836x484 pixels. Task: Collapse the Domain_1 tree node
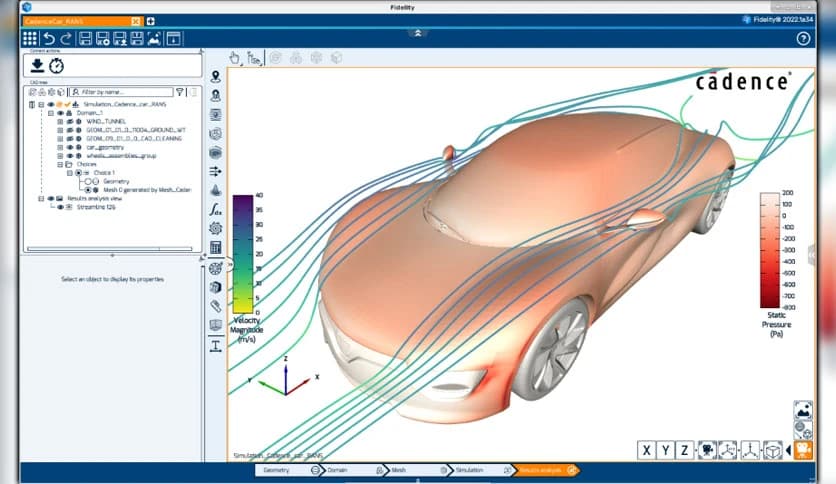tap(50, 113)
